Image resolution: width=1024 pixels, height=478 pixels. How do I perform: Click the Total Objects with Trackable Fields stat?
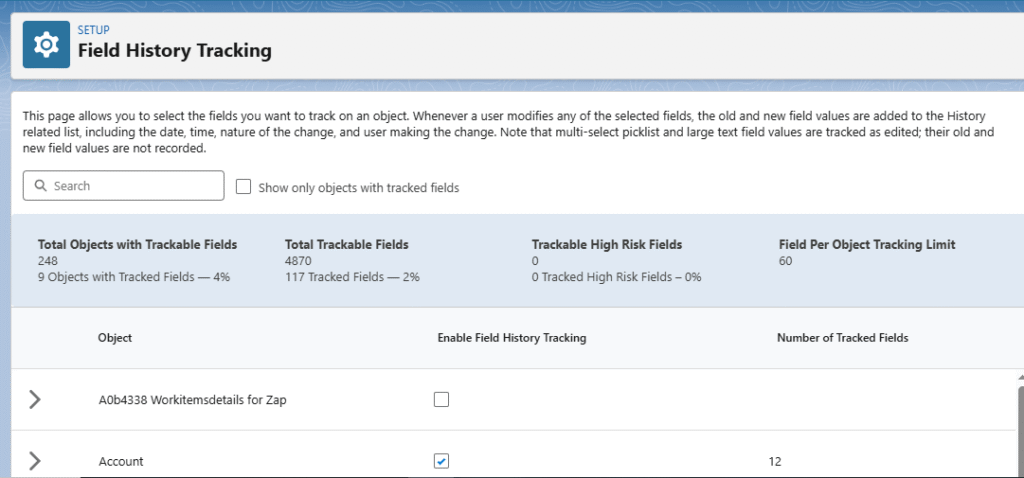click(x=137, y=244)
